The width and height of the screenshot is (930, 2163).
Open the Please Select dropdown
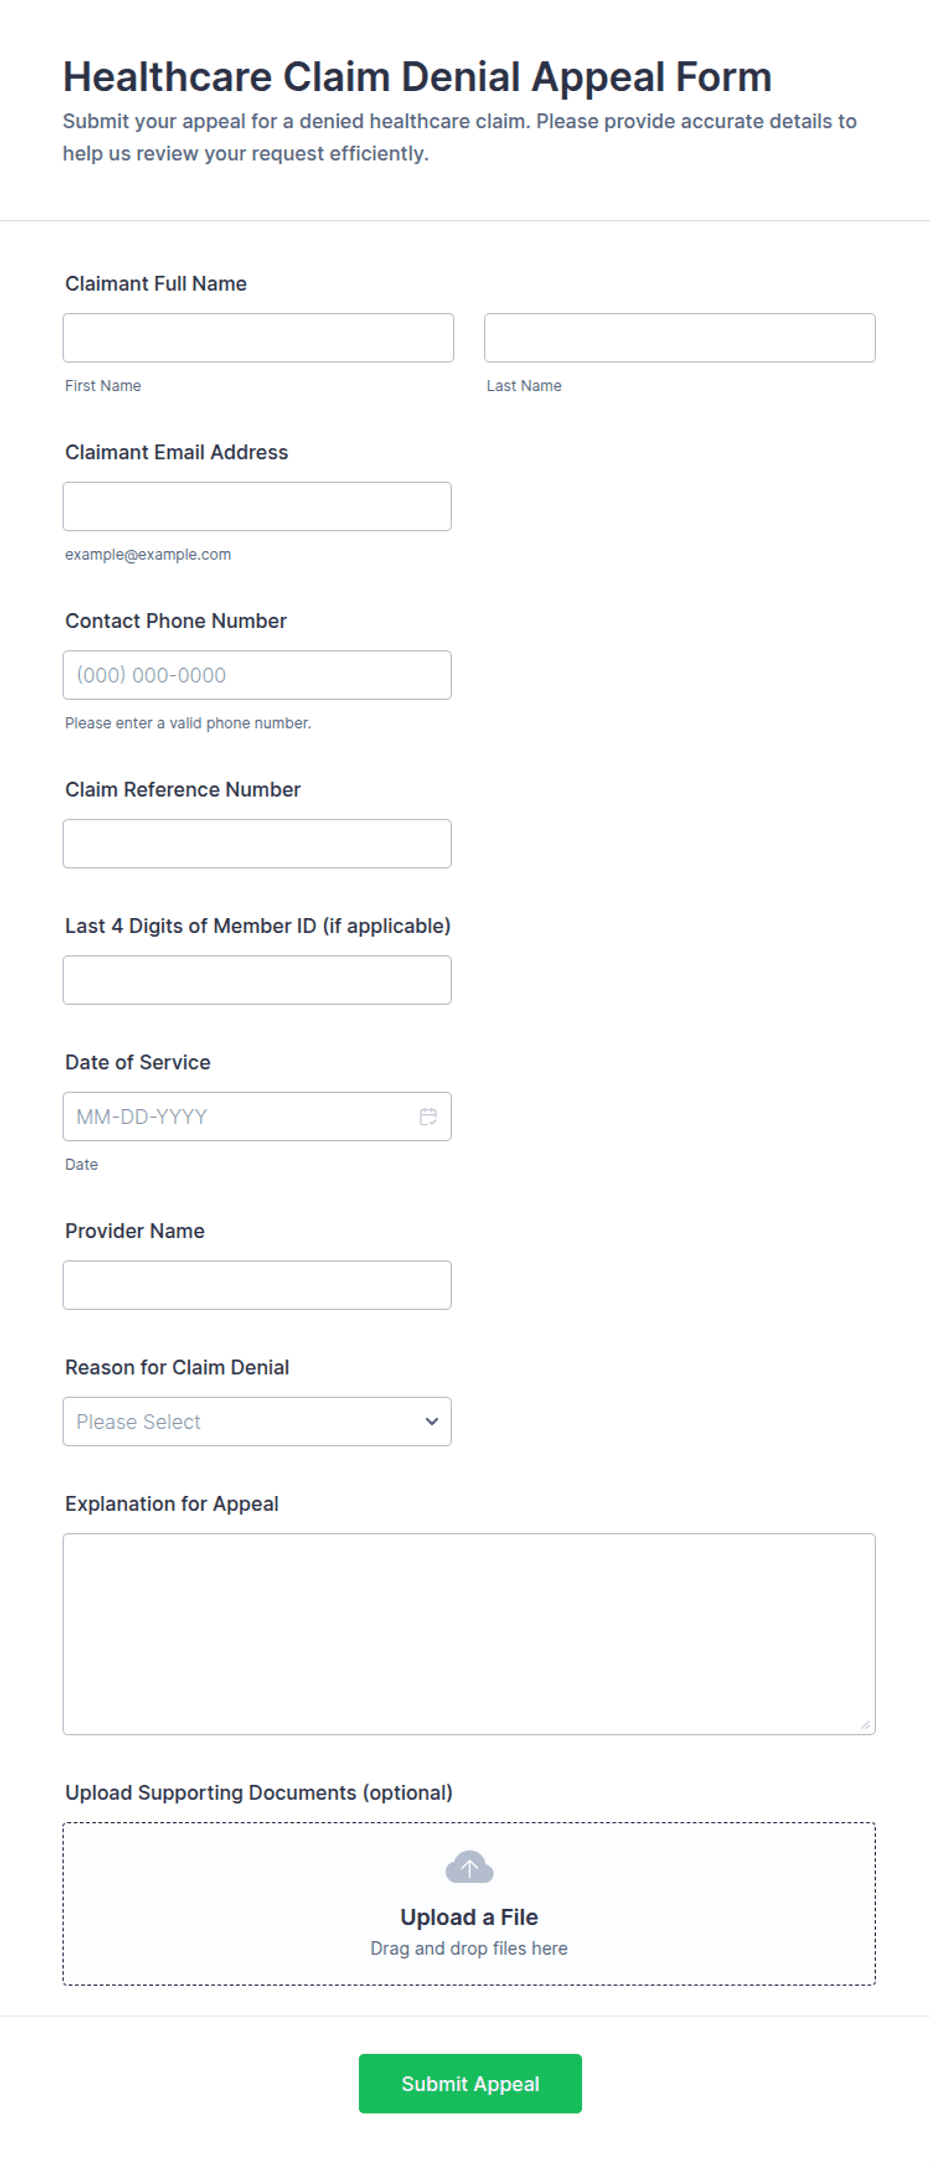[257, 1421]
